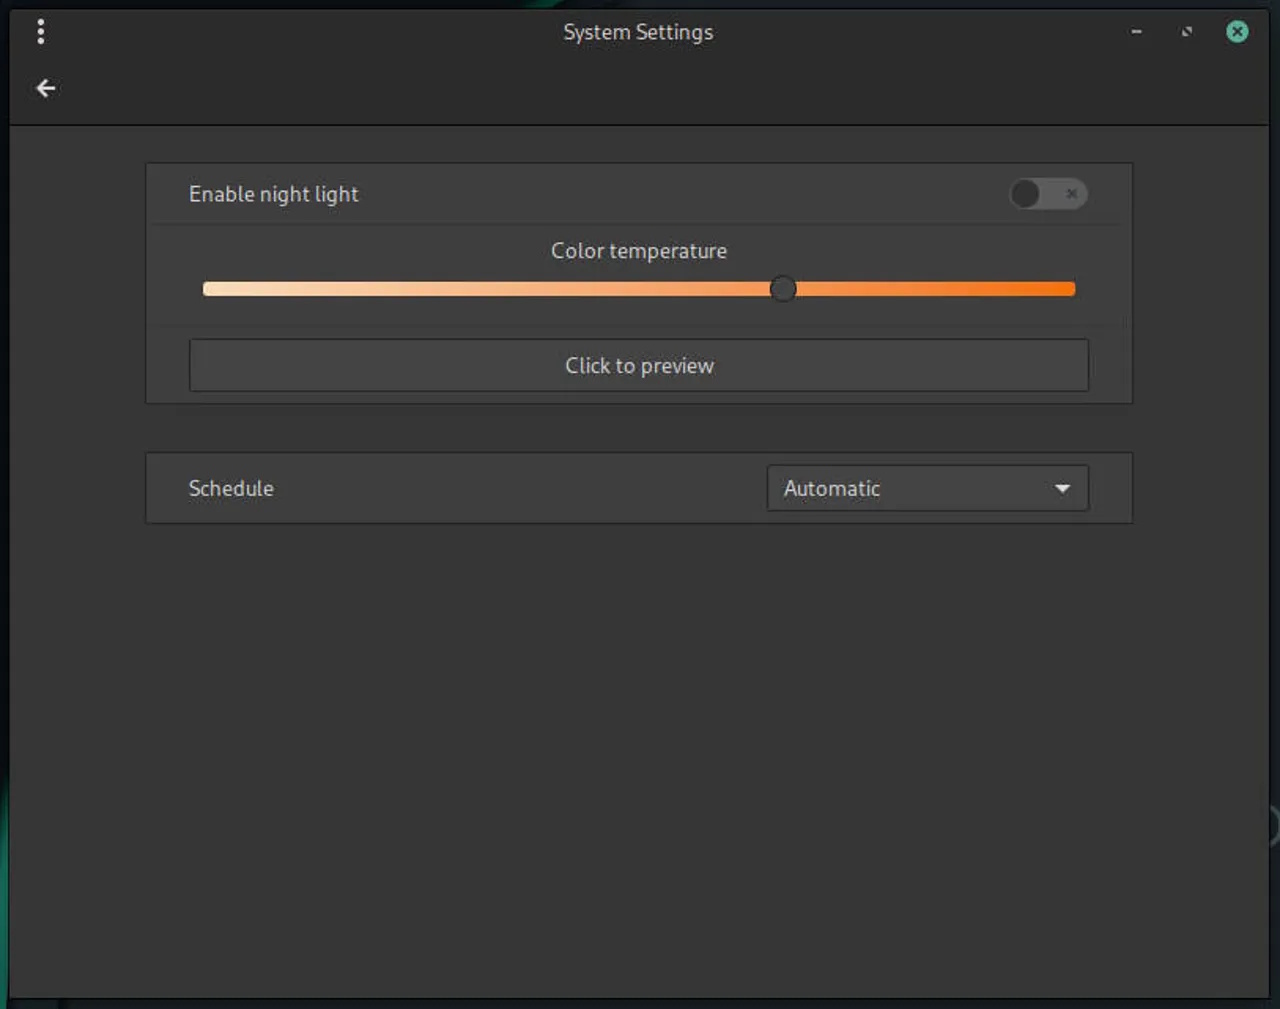Image resolution: width=1280 pixels, height=1009 pixels.
Task: Click the 'System Settings' window title
Action: (x=638, y=32)
